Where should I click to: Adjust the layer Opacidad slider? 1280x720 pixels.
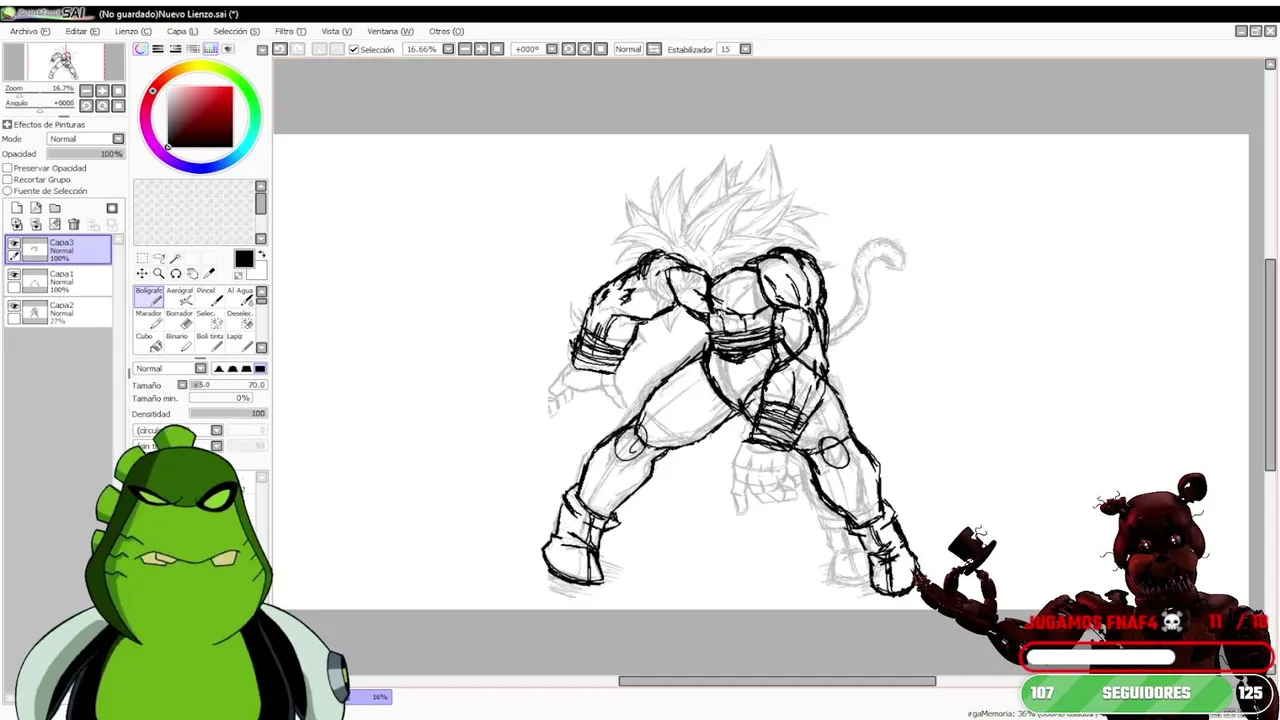(86, 154)
